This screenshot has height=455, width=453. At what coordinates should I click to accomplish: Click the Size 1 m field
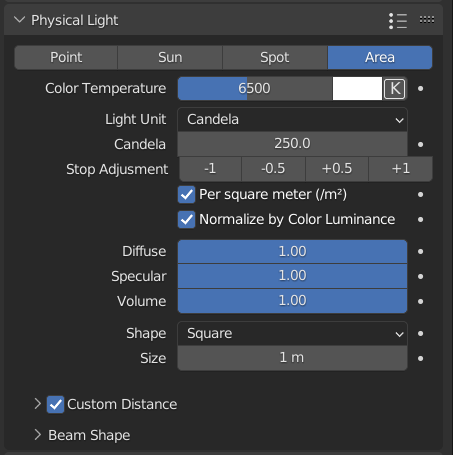[292, 358]
